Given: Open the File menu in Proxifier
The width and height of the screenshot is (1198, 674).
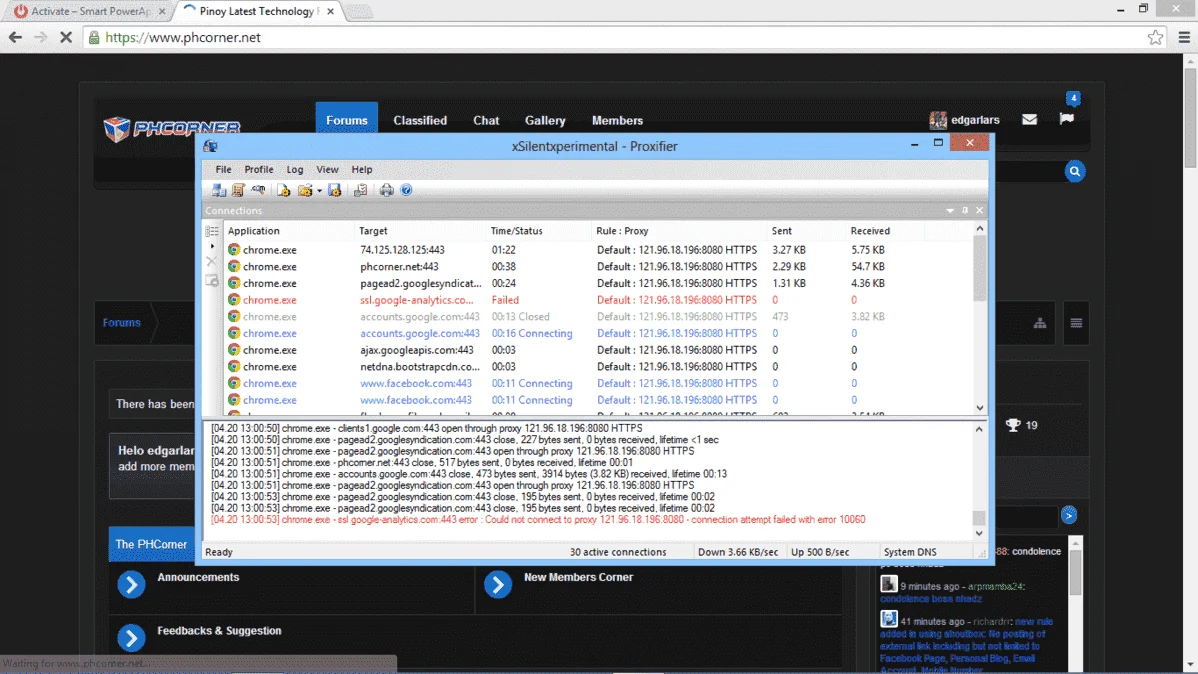Looking at the screenshot, I should 223,170.
